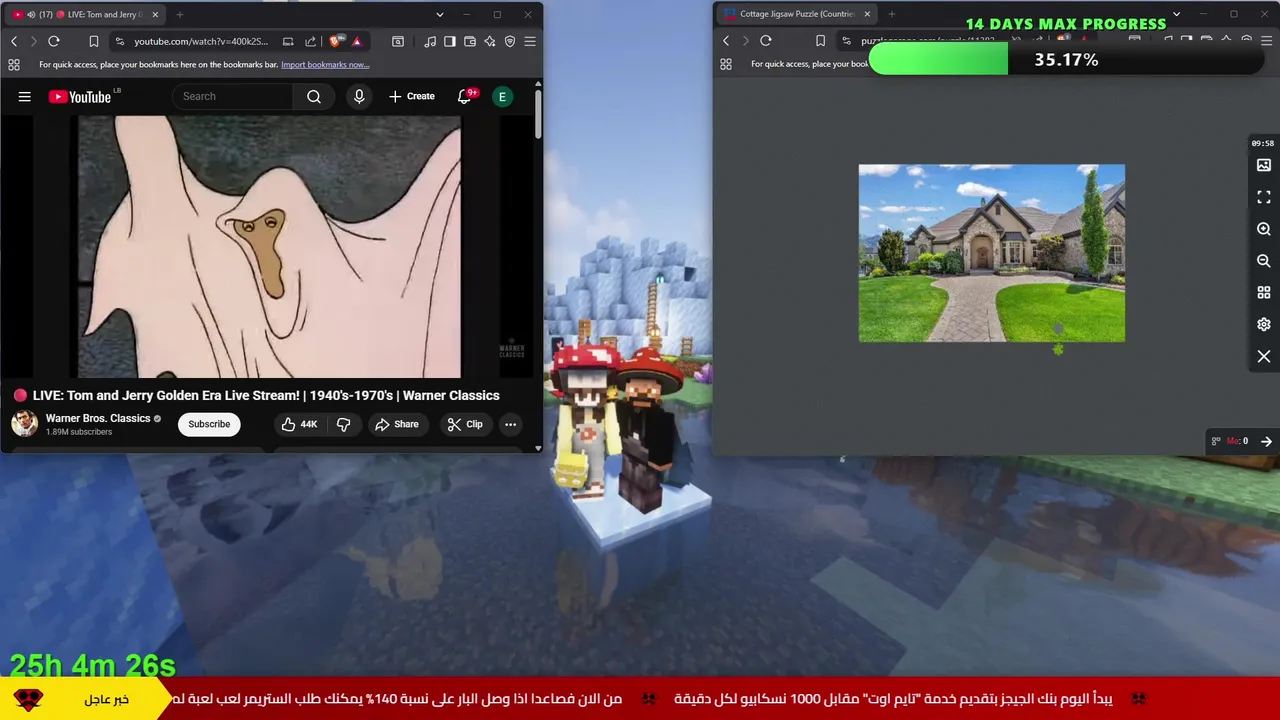Close the Cottage Jigsaw Puzzle tab
The width and height of the screenshot is (1280, 720).
click(x=867, y=14)
